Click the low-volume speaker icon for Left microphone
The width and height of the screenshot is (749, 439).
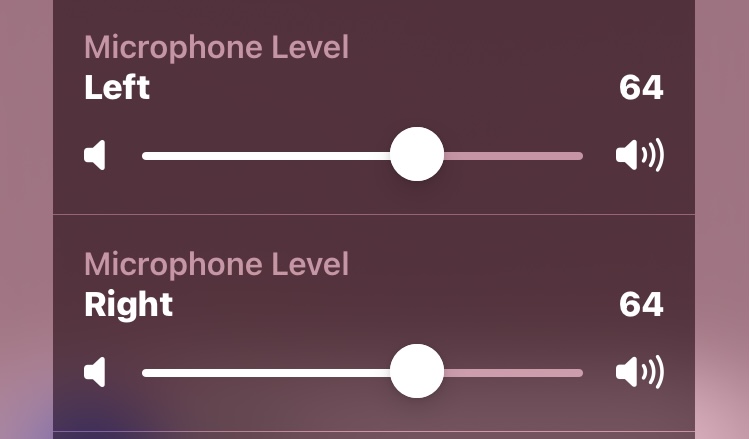[x=95, y=155]
